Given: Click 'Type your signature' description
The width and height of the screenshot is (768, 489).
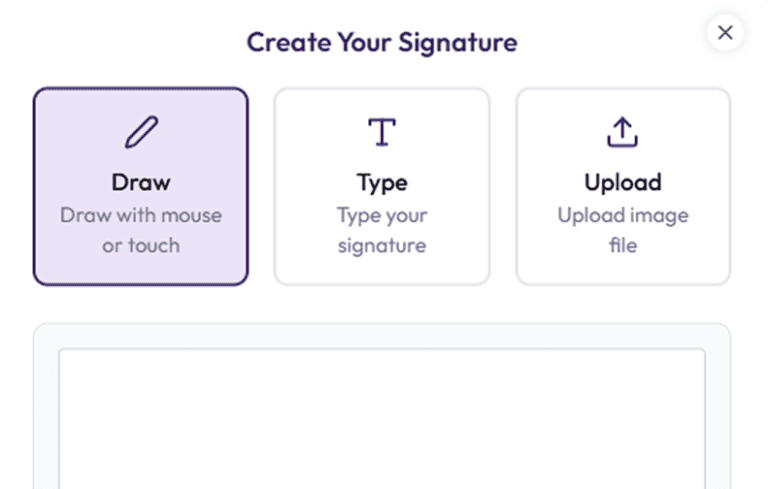Looking at the screenshot, I should tap(382, 231).
